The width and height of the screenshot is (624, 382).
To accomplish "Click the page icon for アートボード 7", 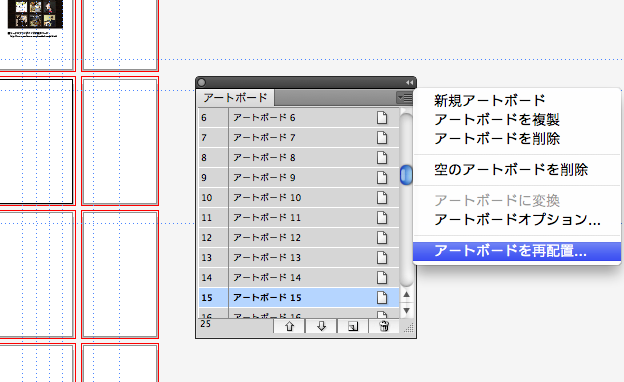I will (382, 138).
